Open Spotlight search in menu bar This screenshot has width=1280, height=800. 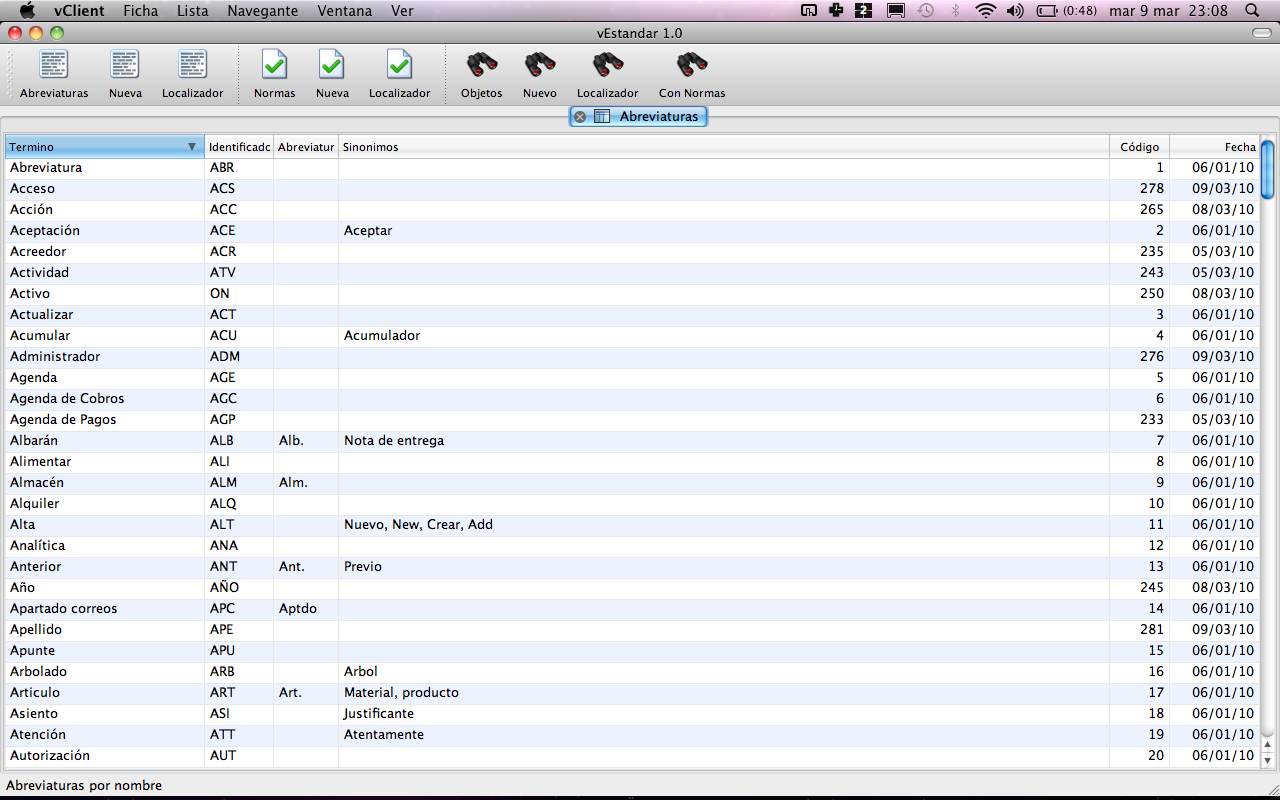click(1252, 11)
